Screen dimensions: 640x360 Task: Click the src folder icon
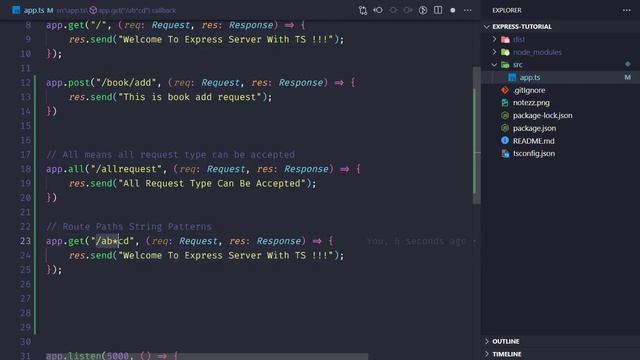[505, 65]
